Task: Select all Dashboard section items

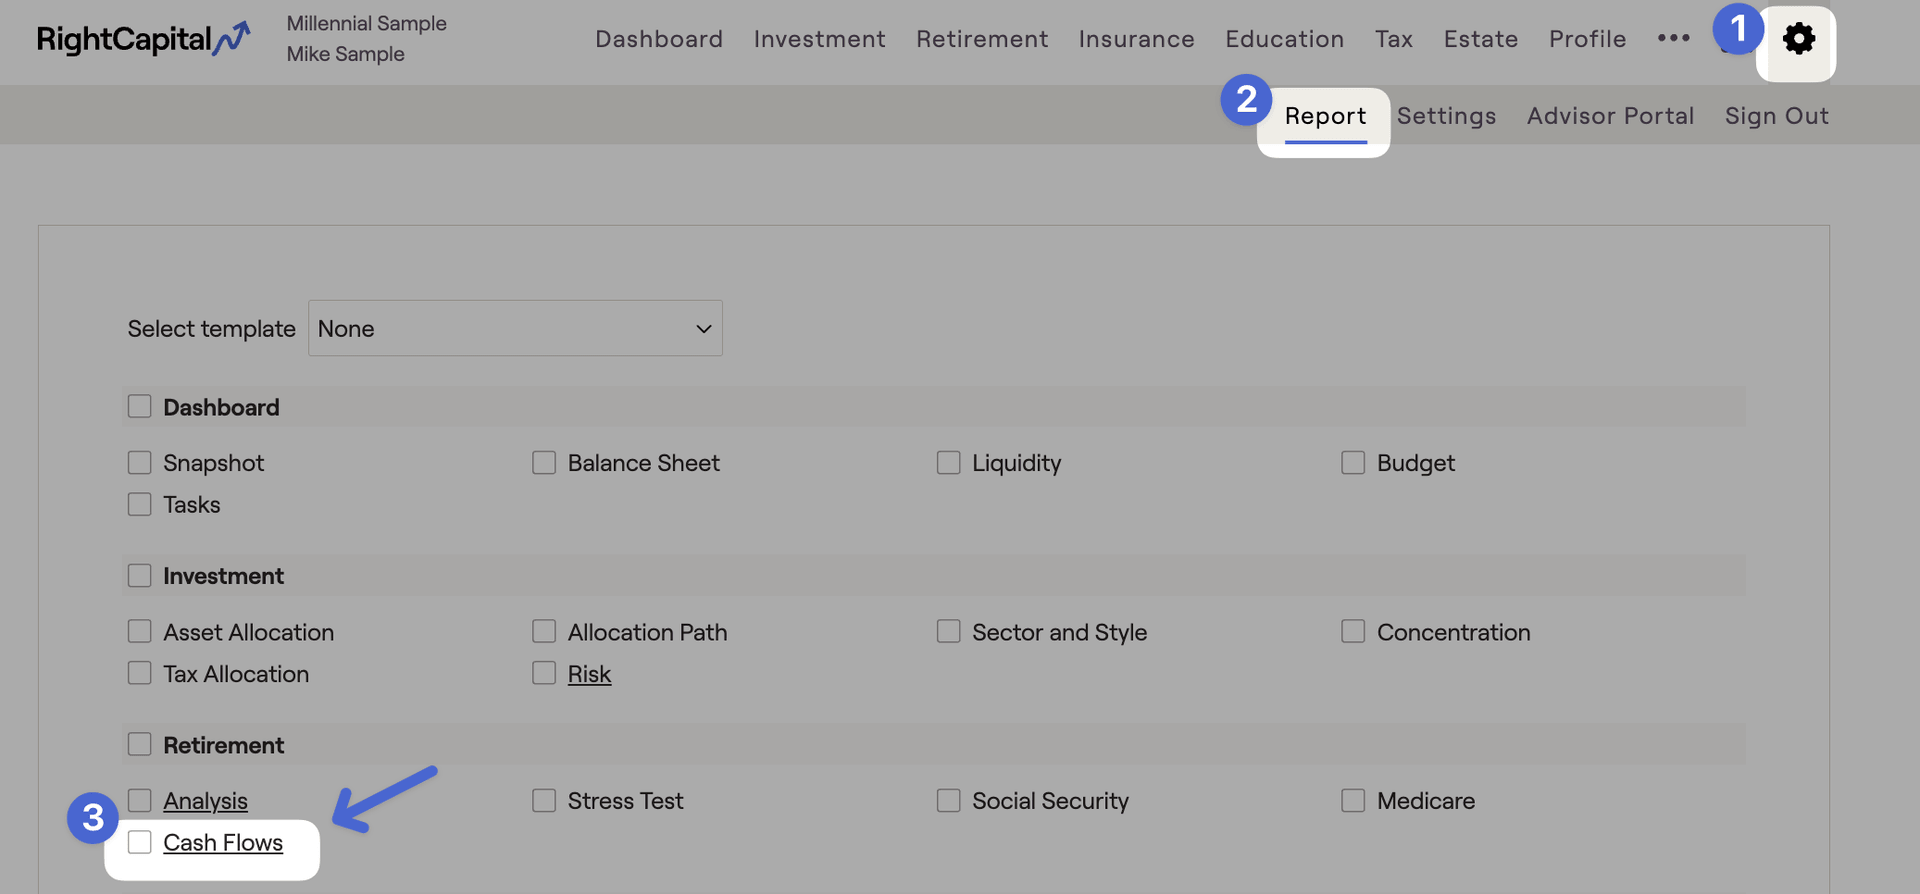Action: click(140, 407)
